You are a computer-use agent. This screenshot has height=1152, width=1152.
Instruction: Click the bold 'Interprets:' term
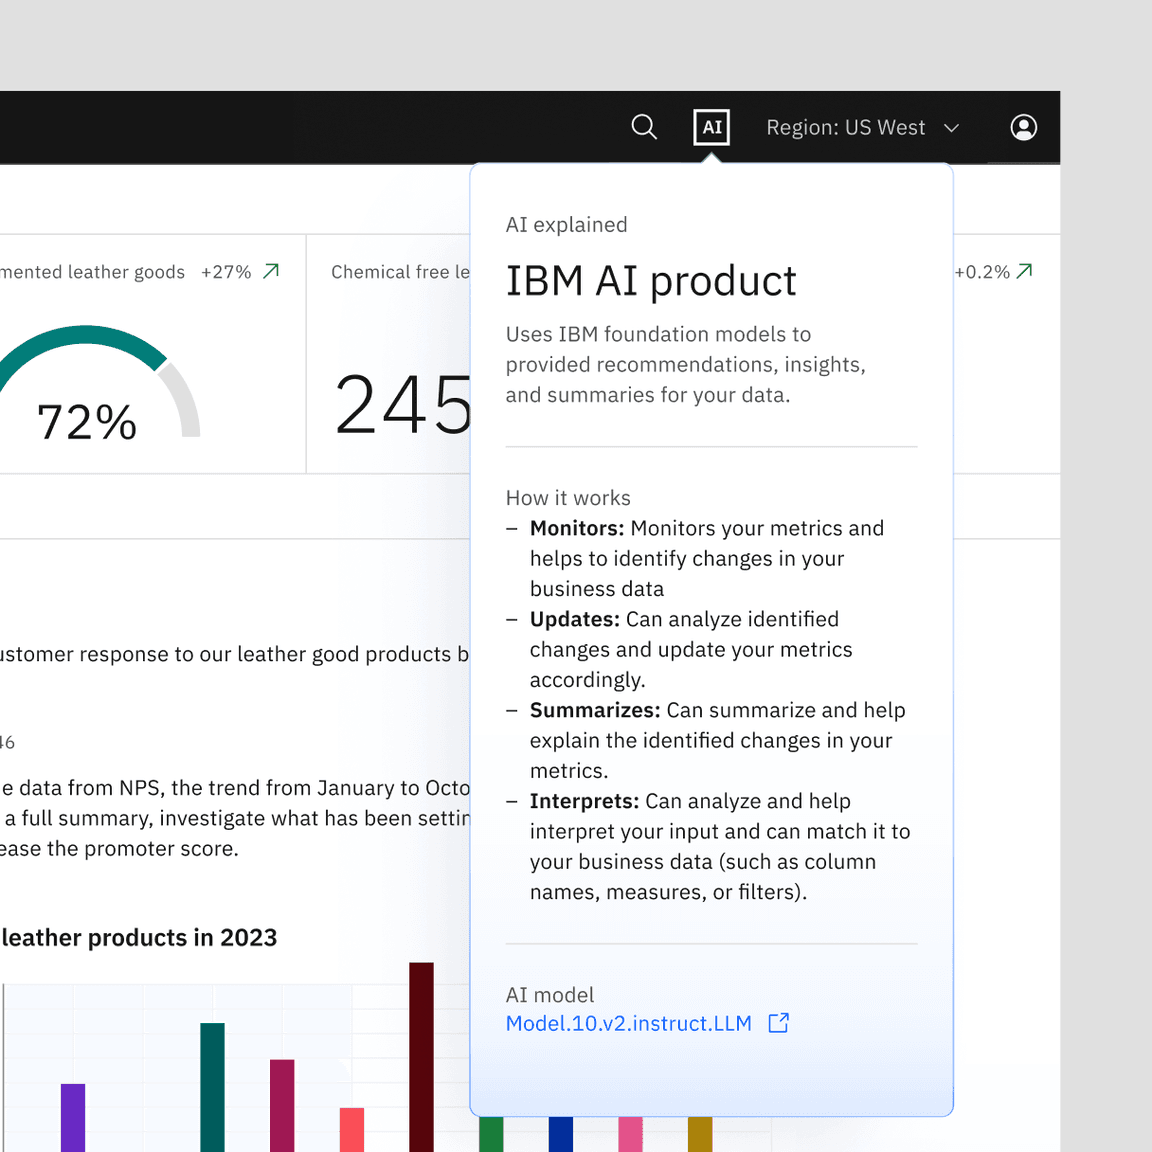point(584,801)
